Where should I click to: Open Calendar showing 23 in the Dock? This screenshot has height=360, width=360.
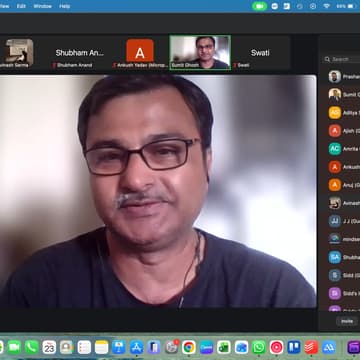(49, 347)
